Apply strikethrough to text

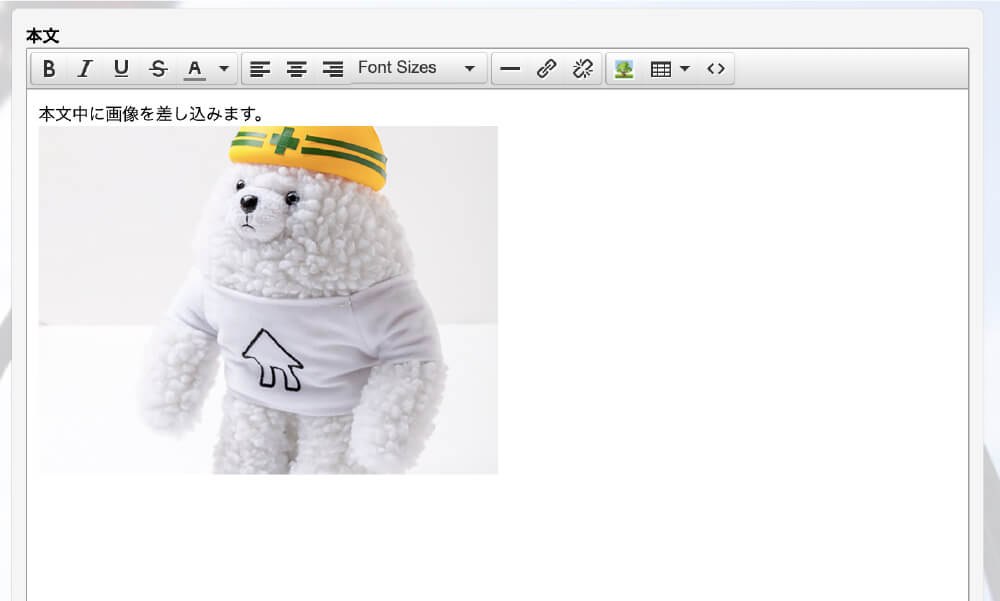[158, 69]
